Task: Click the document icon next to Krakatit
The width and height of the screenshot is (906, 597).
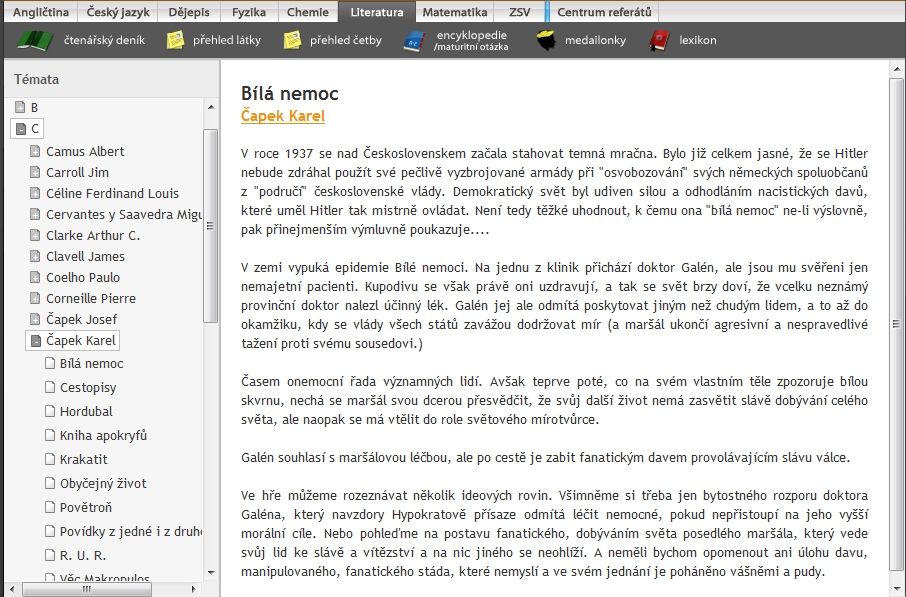Action: [x=50, y=459]
